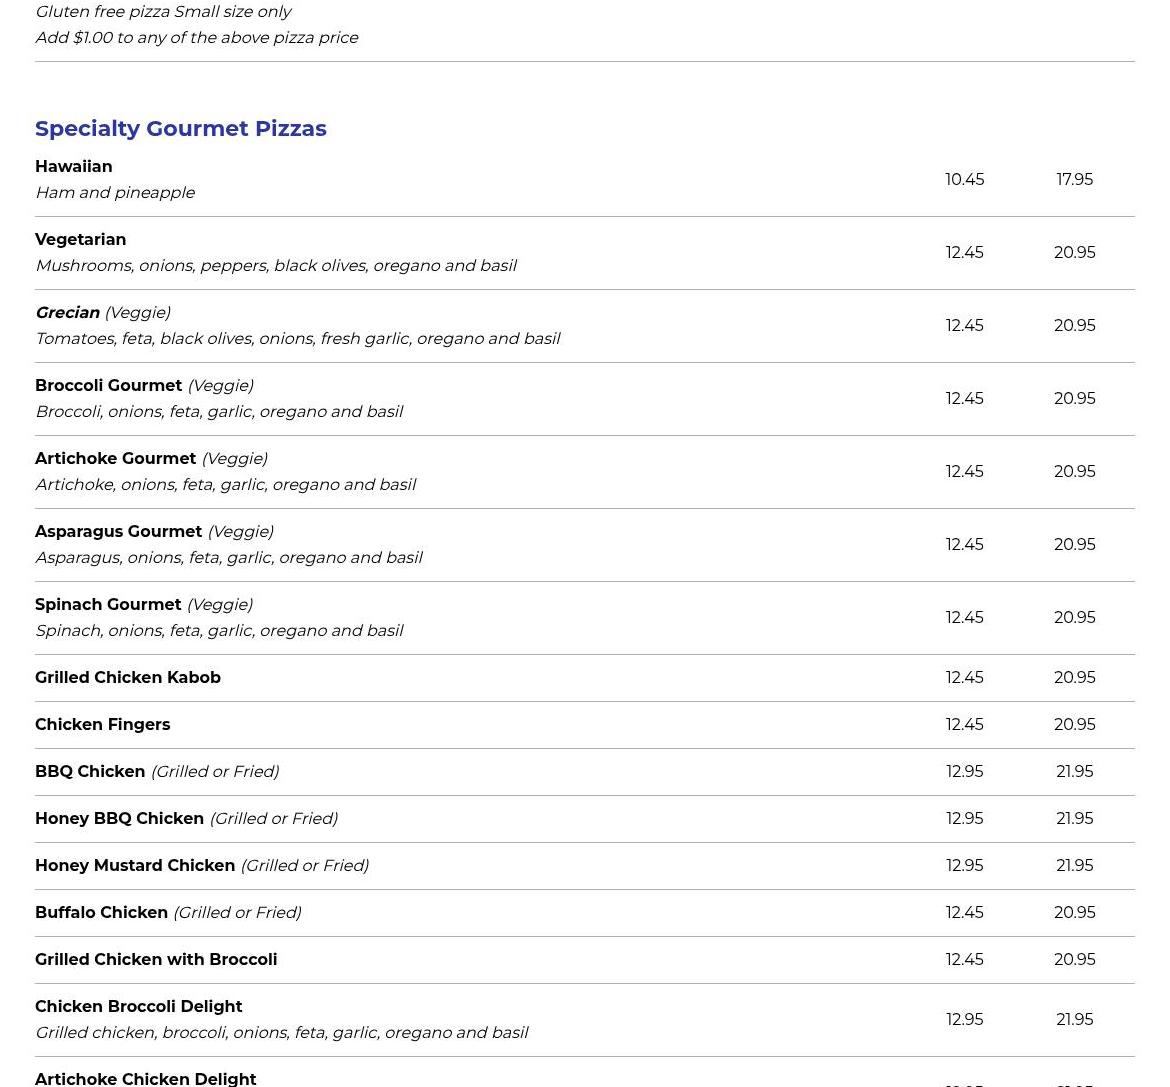Select the Chicken Broccoli Delight title
The width and height of the screenshot is (1170, 1087).
138,1006
